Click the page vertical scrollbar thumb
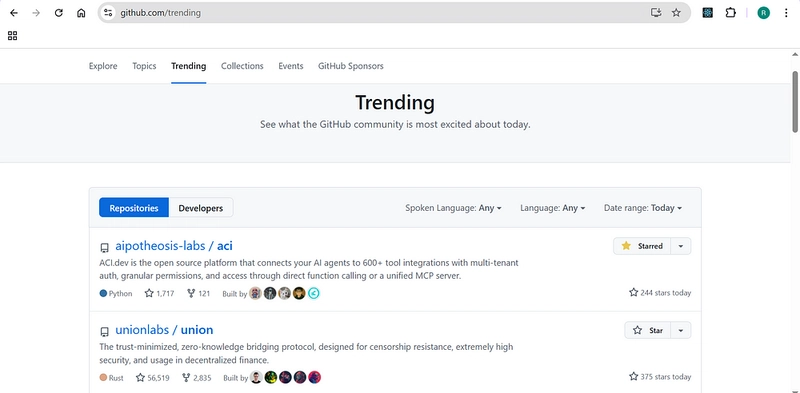Screen dimensions: 800x393 (795, 102)
